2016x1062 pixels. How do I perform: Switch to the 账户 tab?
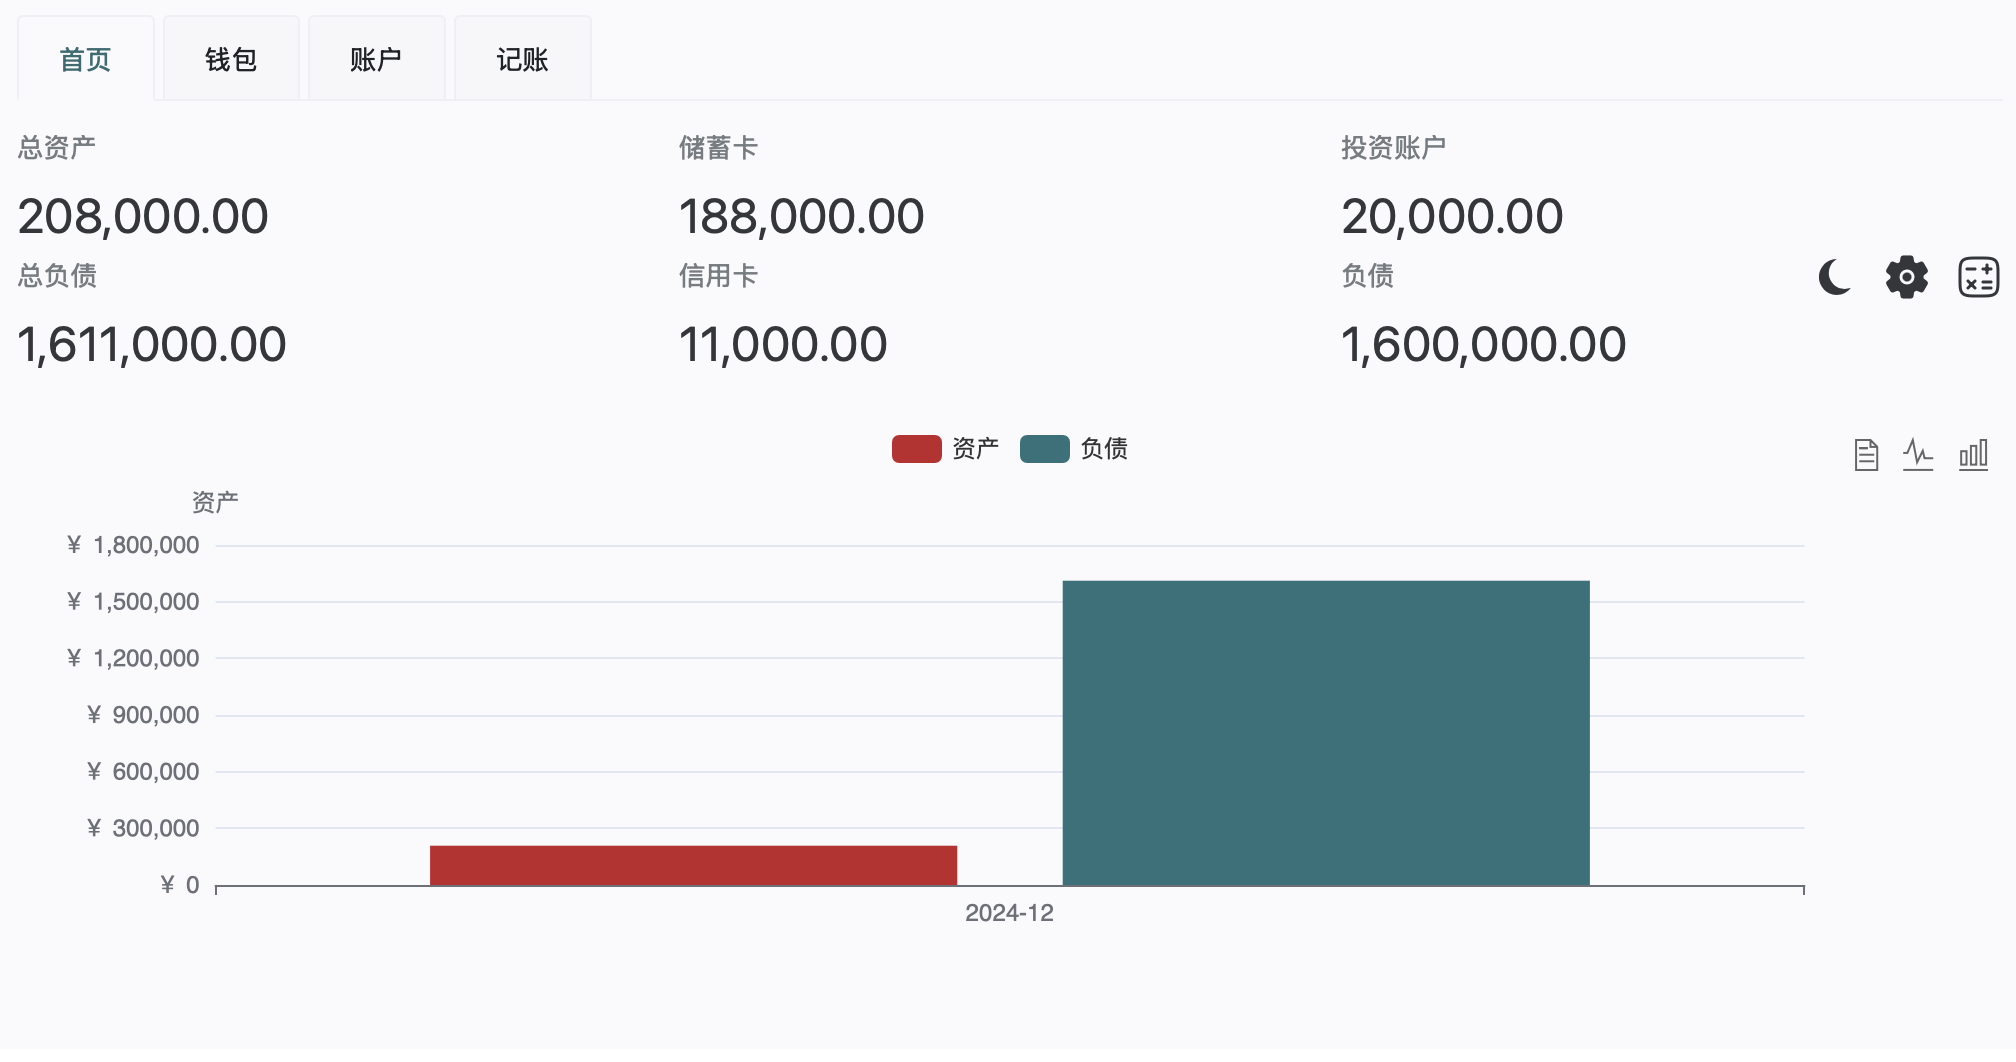[x=376, y=59]
